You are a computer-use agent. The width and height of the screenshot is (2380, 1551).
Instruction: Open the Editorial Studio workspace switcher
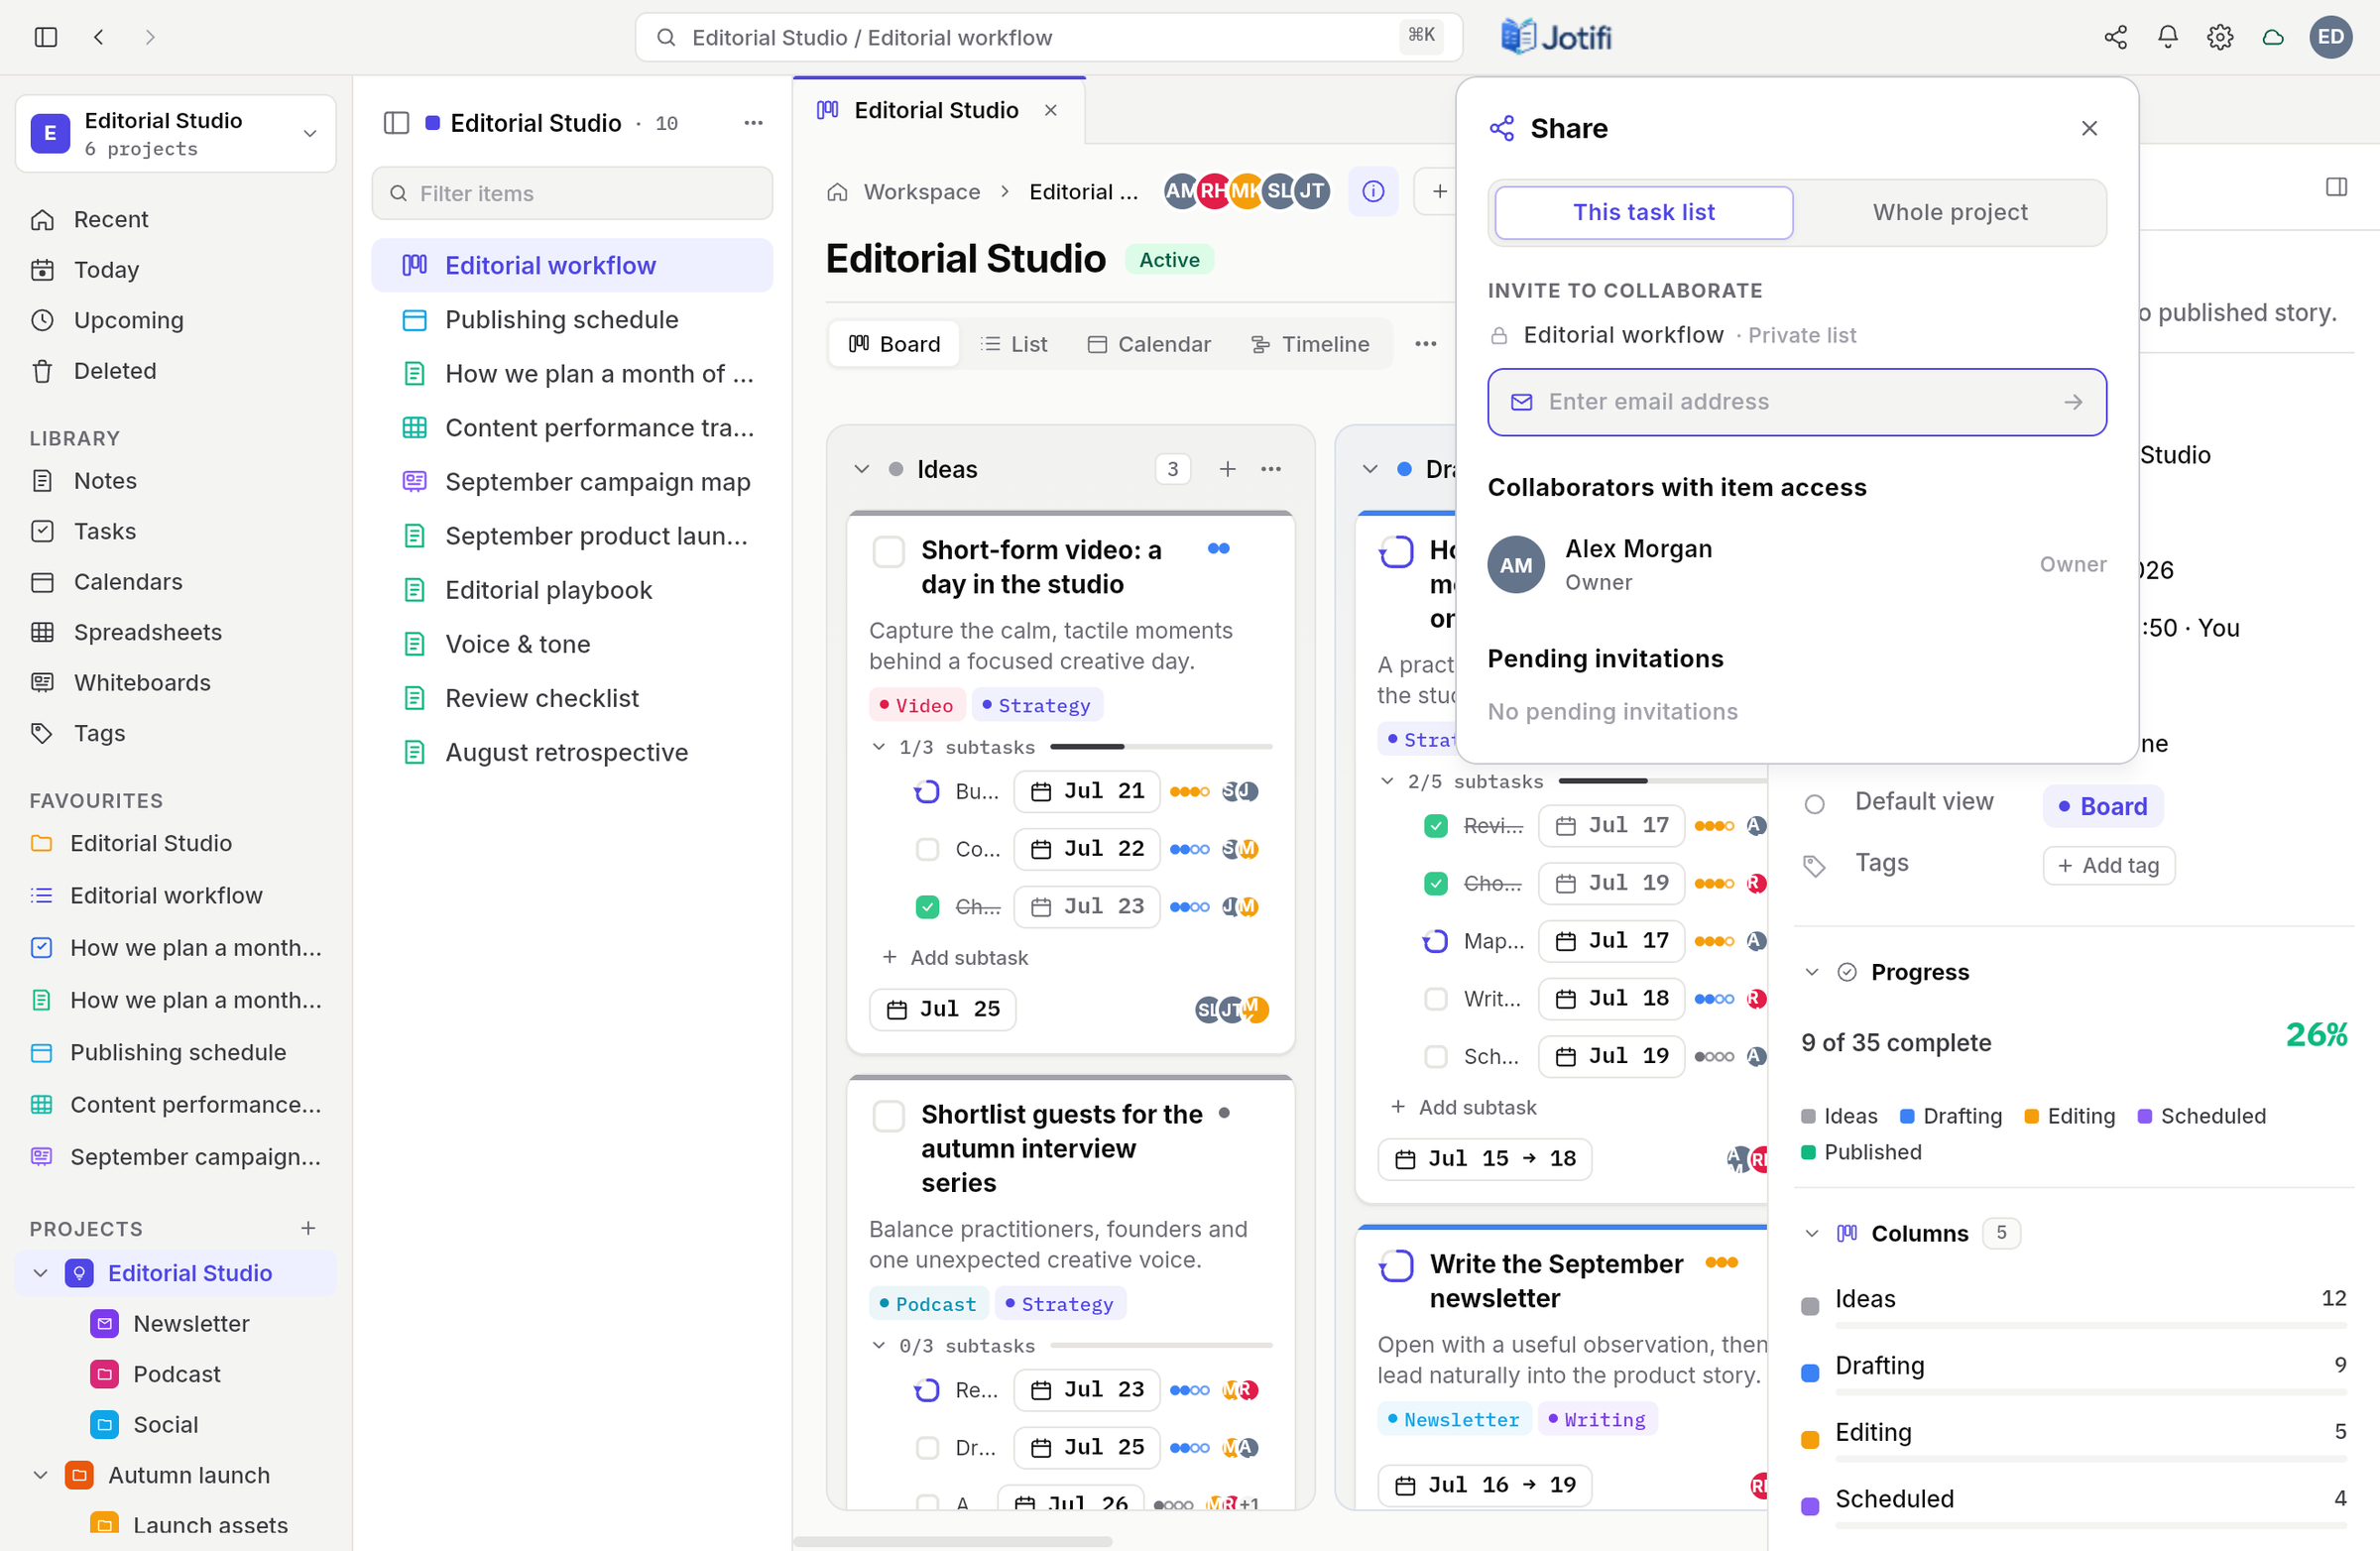(x=176, y=133)
